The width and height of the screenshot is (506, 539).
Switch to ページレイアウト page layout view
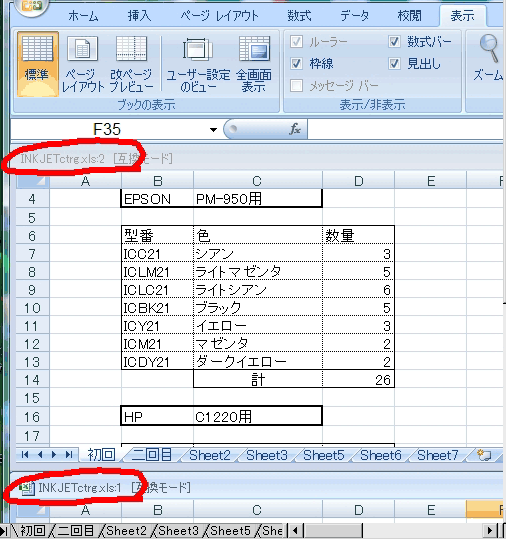82,63
